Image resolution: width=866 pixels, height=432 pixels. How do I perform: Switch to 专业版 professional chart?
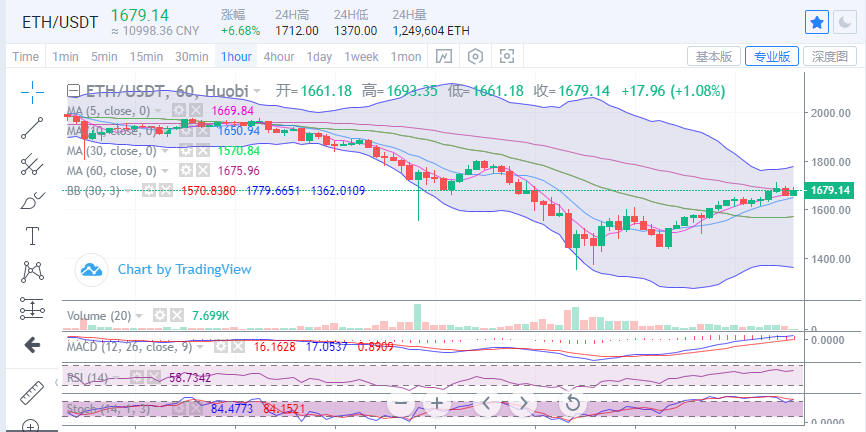pos(772,56)
